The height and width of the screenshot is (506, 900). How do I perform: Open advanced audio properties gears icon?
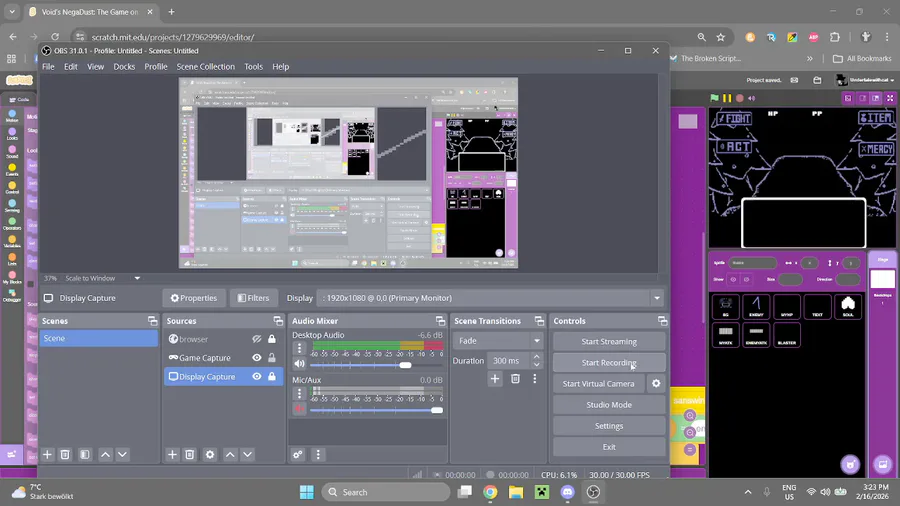pos(297,454)
